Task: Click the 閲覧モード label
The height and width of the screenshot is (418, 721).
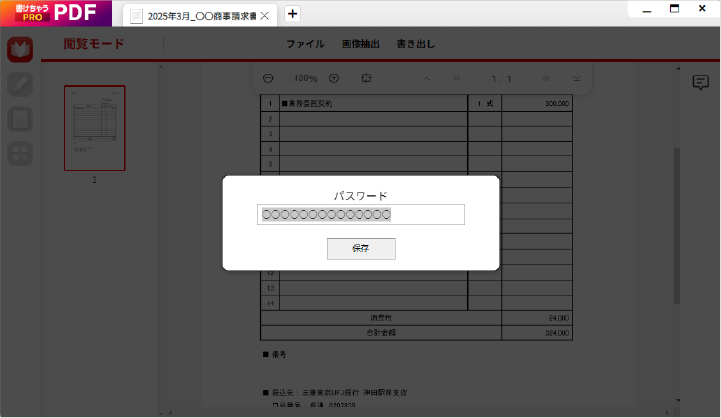Action: coord(94,44)
